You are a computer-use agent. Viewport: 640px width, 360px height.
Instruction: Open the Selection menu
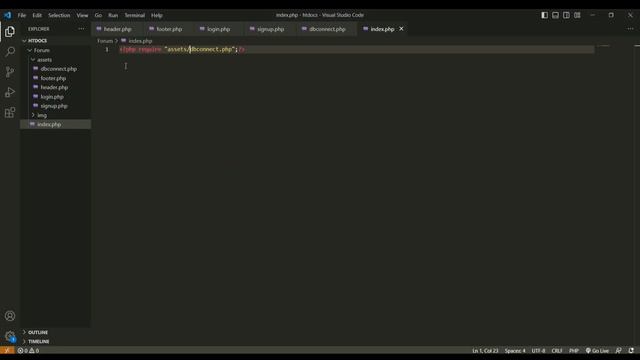(x=59, y=15)
